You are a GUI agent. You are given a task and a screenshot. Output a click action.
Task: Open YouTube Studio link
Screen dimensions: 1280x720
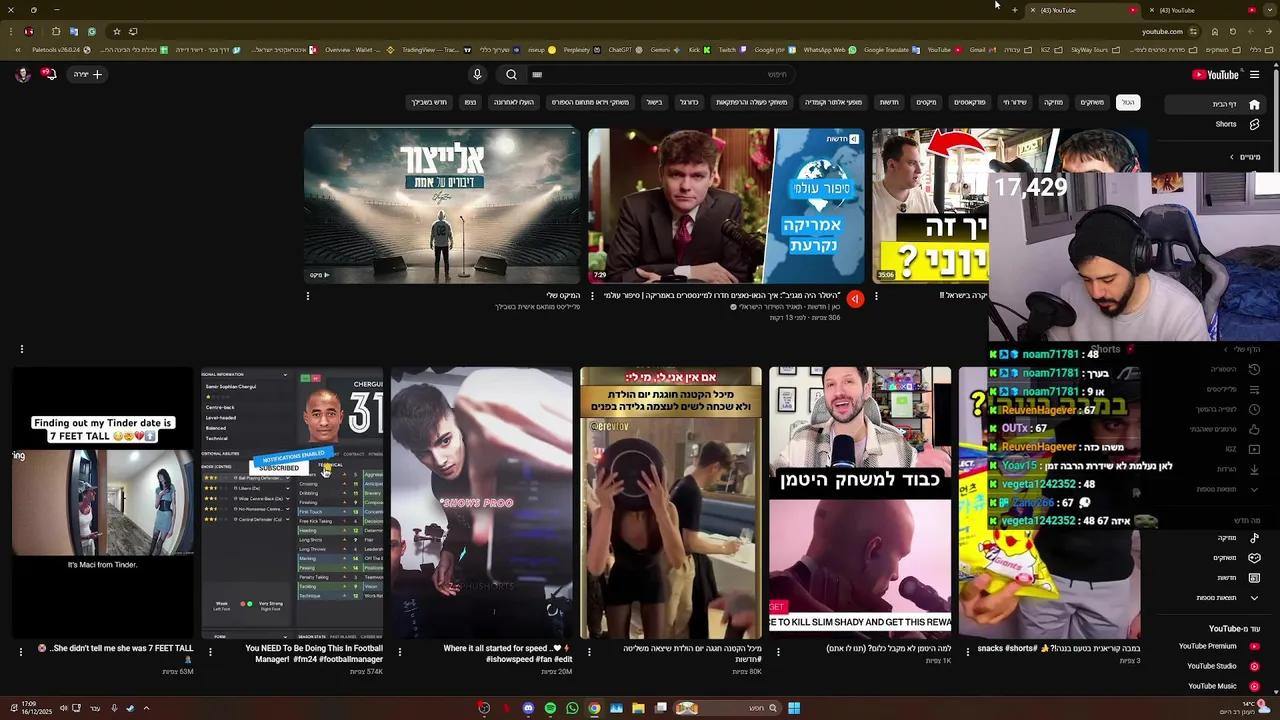point(1222,666)
